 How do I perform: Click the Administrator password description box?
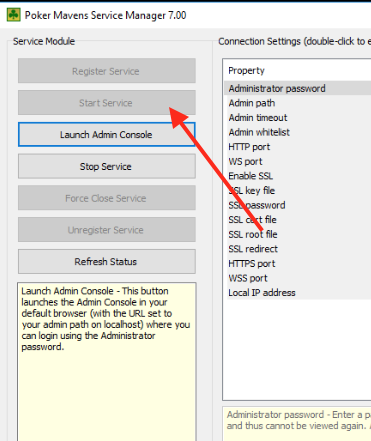pos(297,424)
